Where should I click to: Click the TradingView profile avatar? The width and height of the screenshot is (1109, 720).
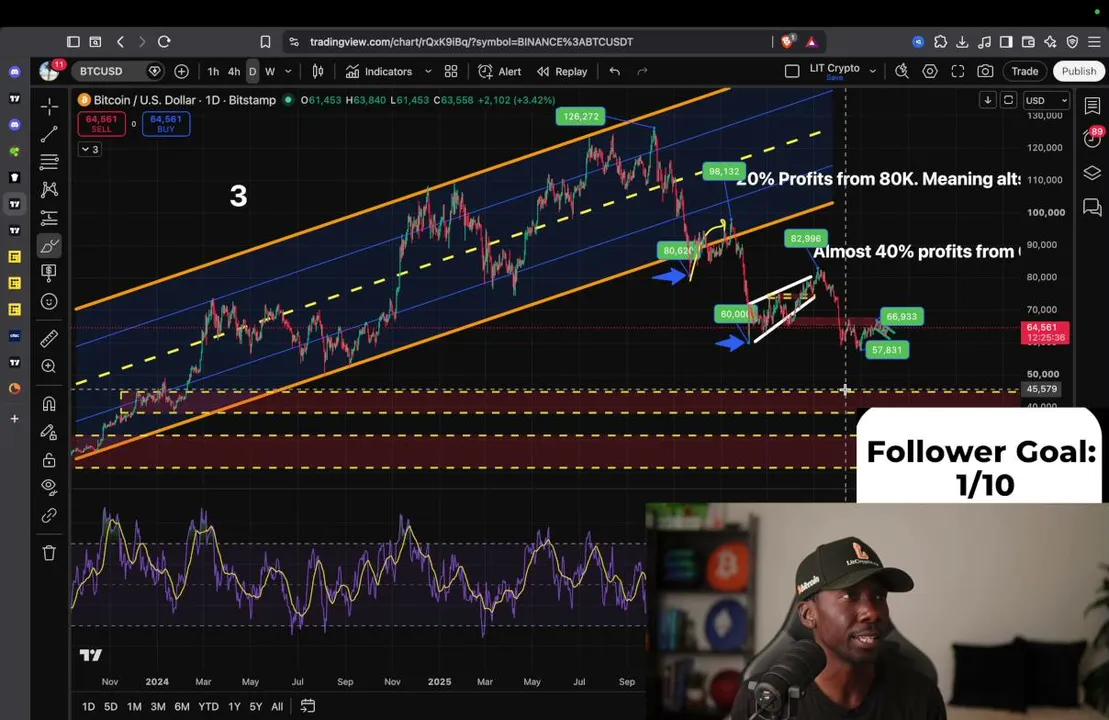49,71
